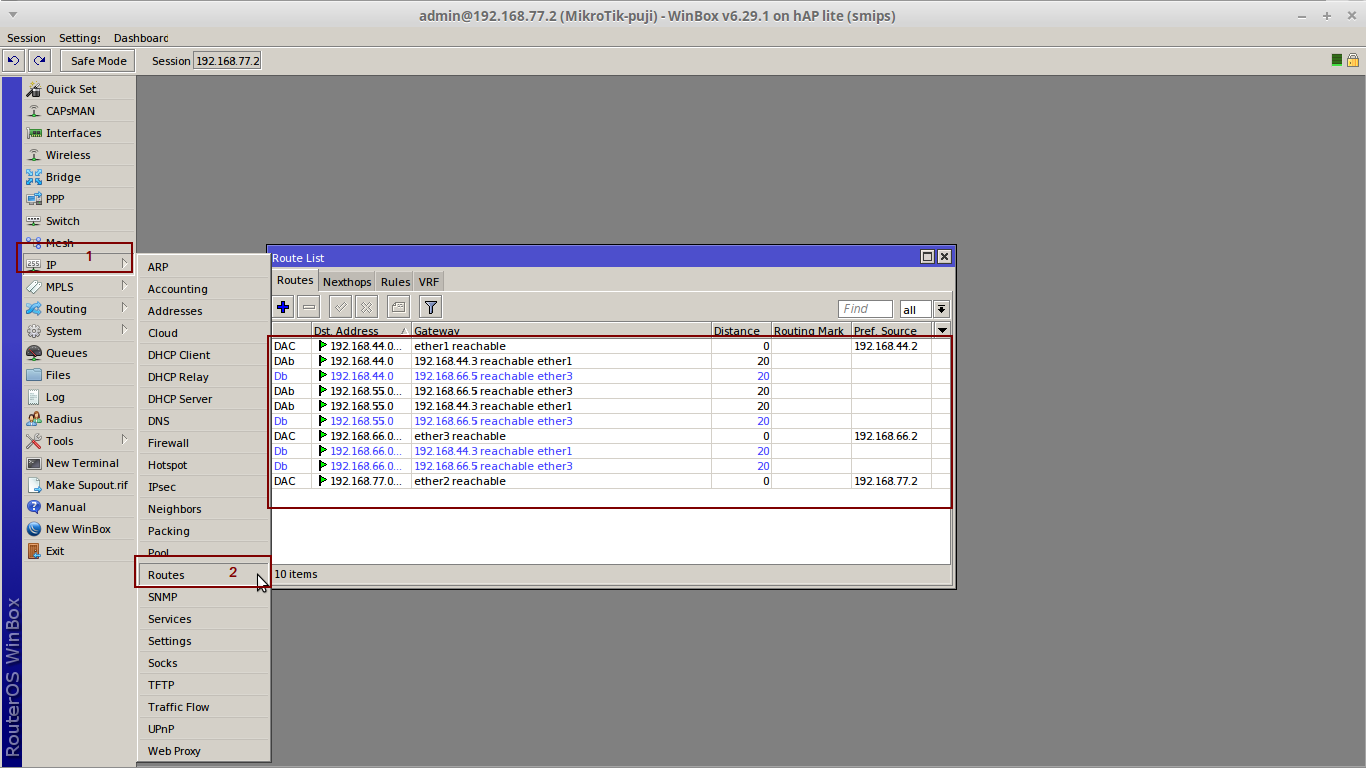Image resolution: width=1366 pixels, height=768 pixels.
Task: Open the column selector dropdown in Route List
Action: point(941,330)
